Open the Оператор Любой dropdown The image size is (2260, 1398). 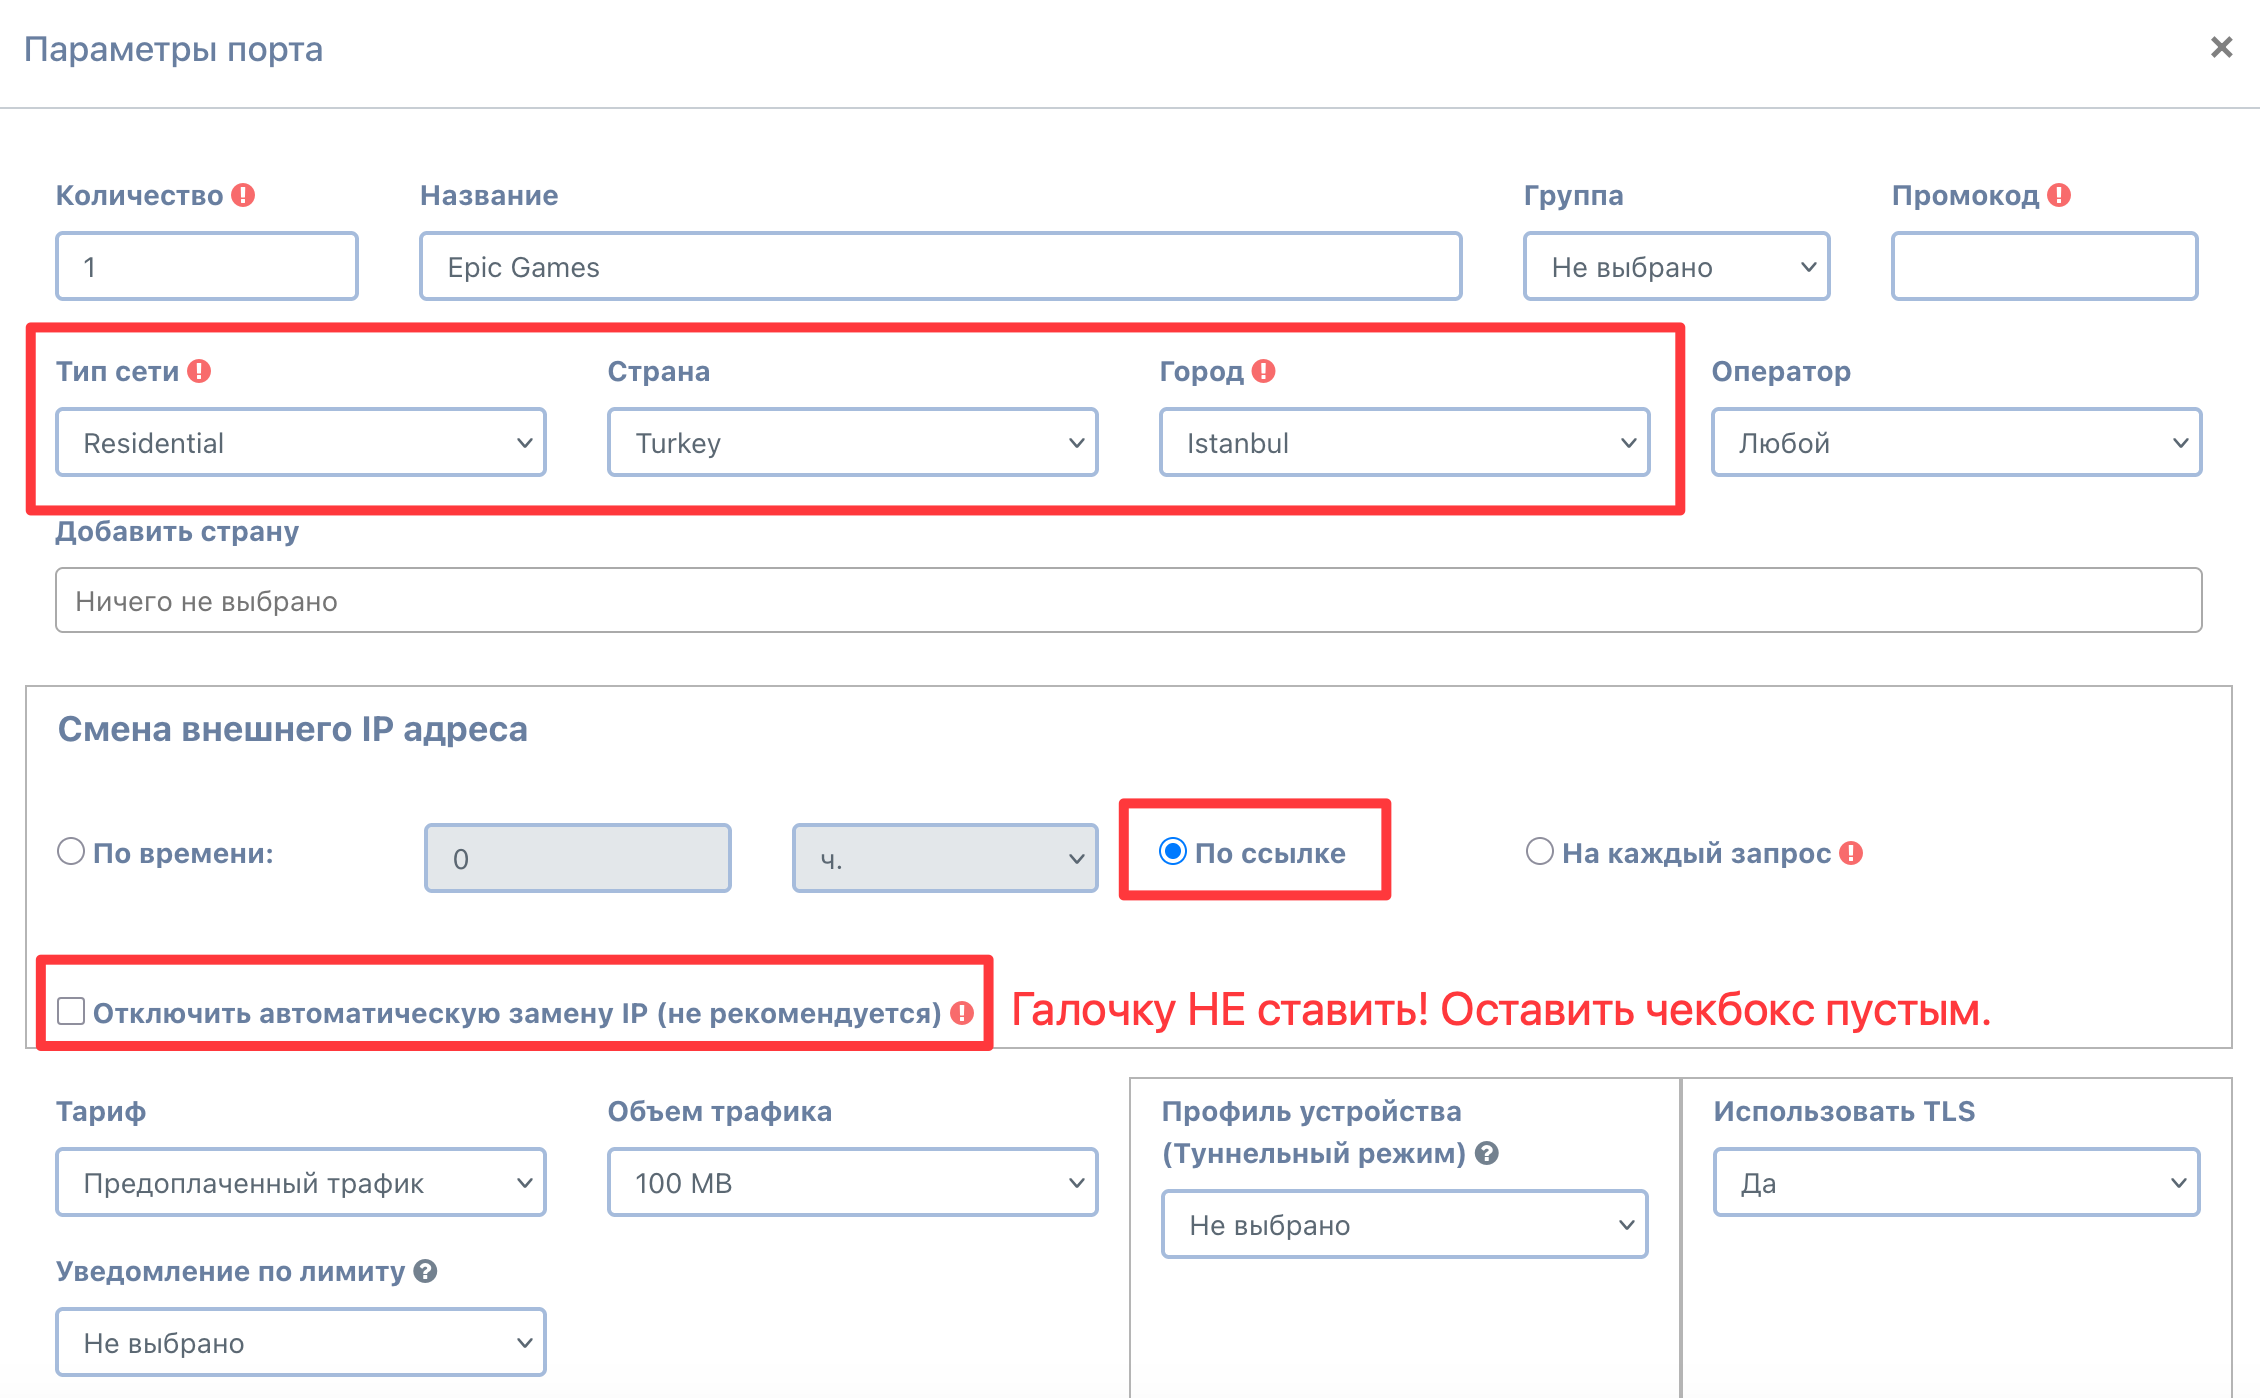[x=1957, y=442]
